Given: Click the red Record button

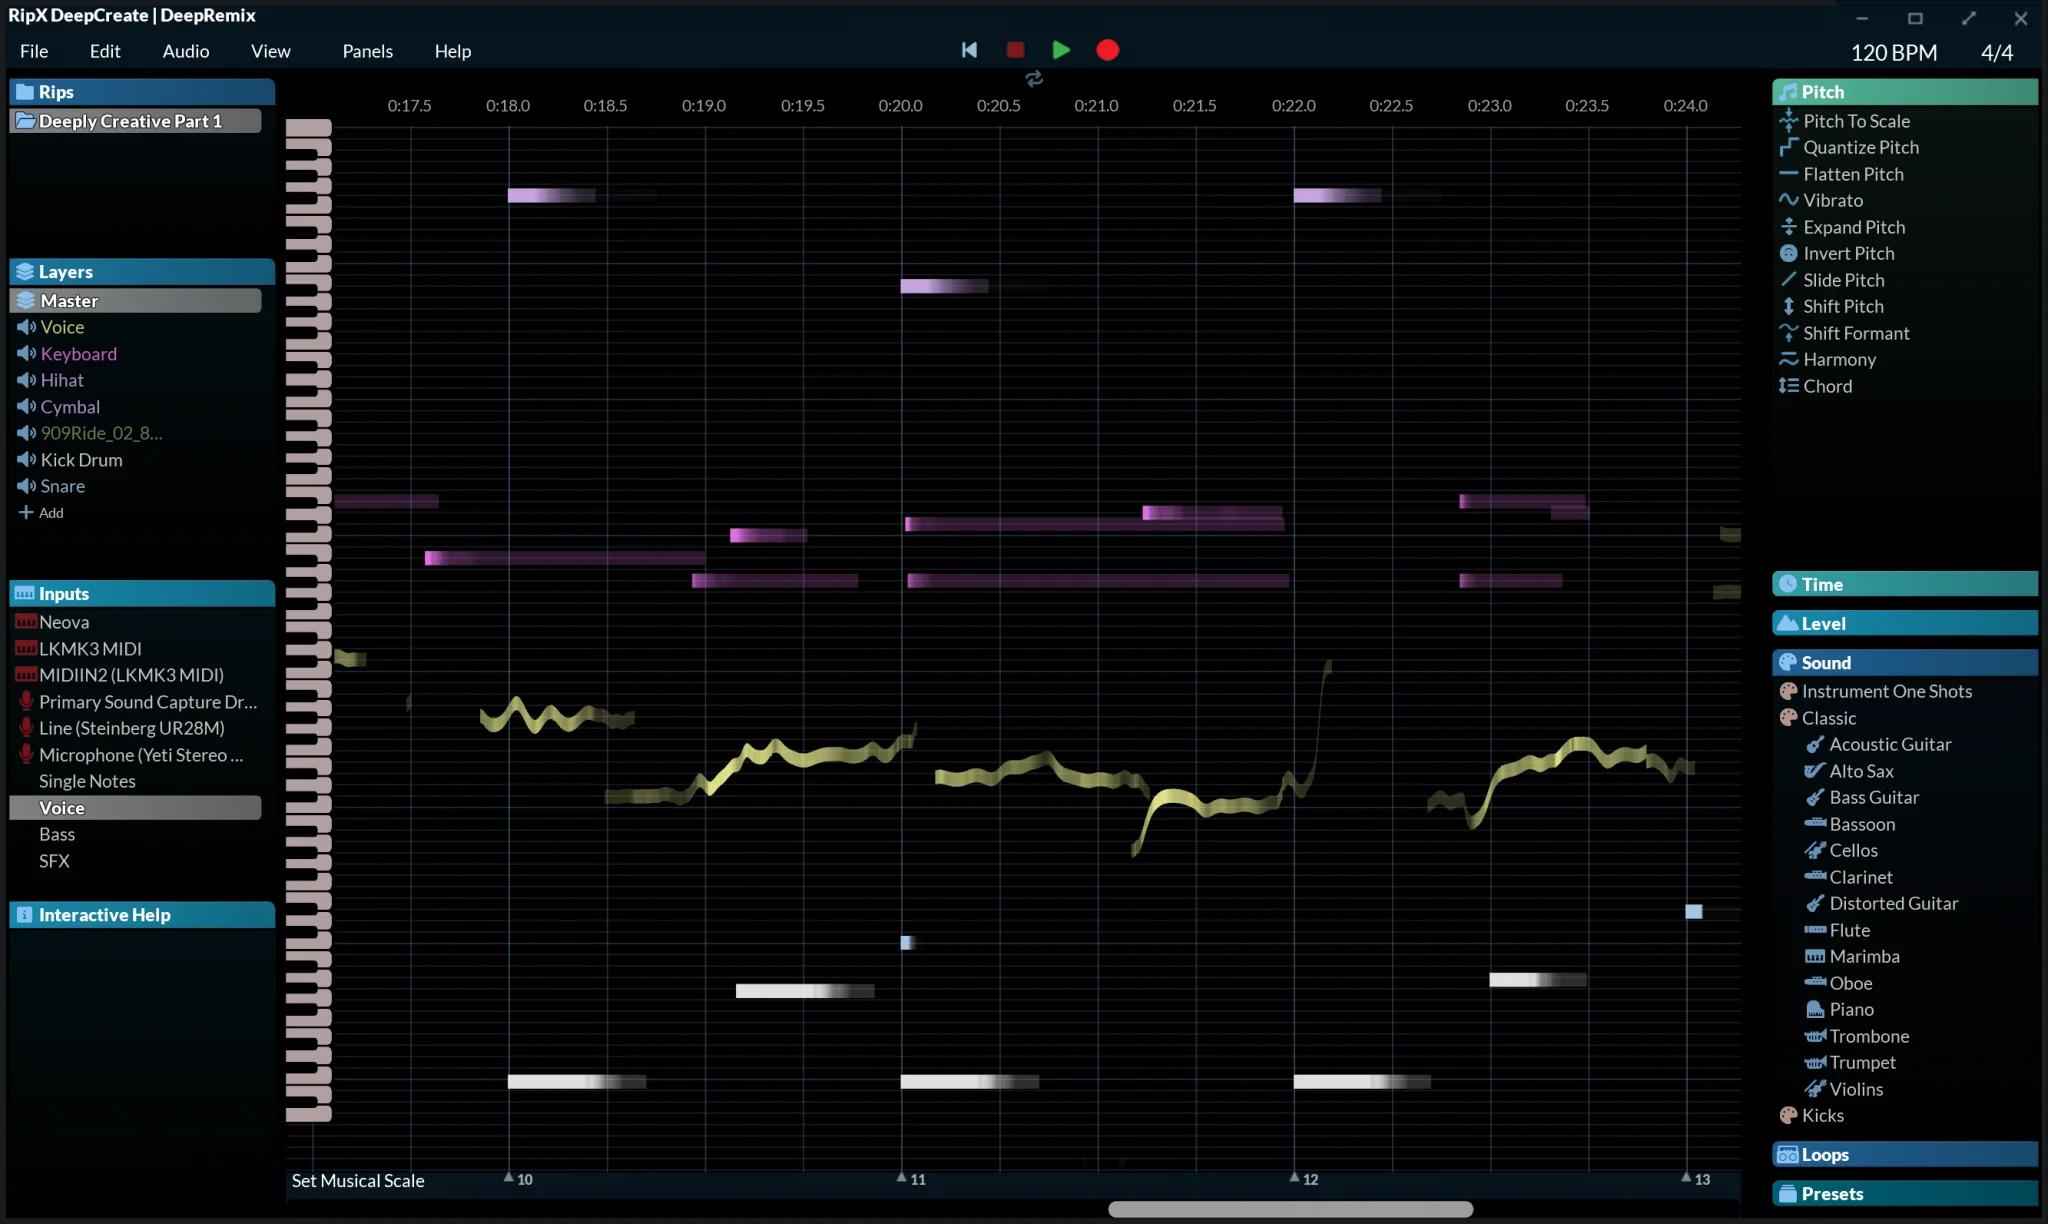Looking at the screenshot, I should click(1107, 50).
